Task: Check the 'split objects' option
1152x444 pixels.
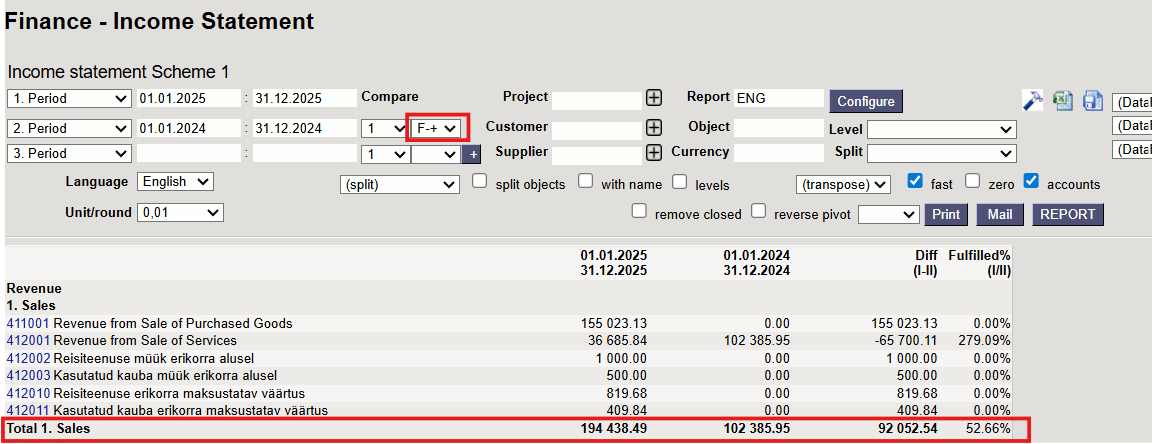Action: [x=480, y=182]
